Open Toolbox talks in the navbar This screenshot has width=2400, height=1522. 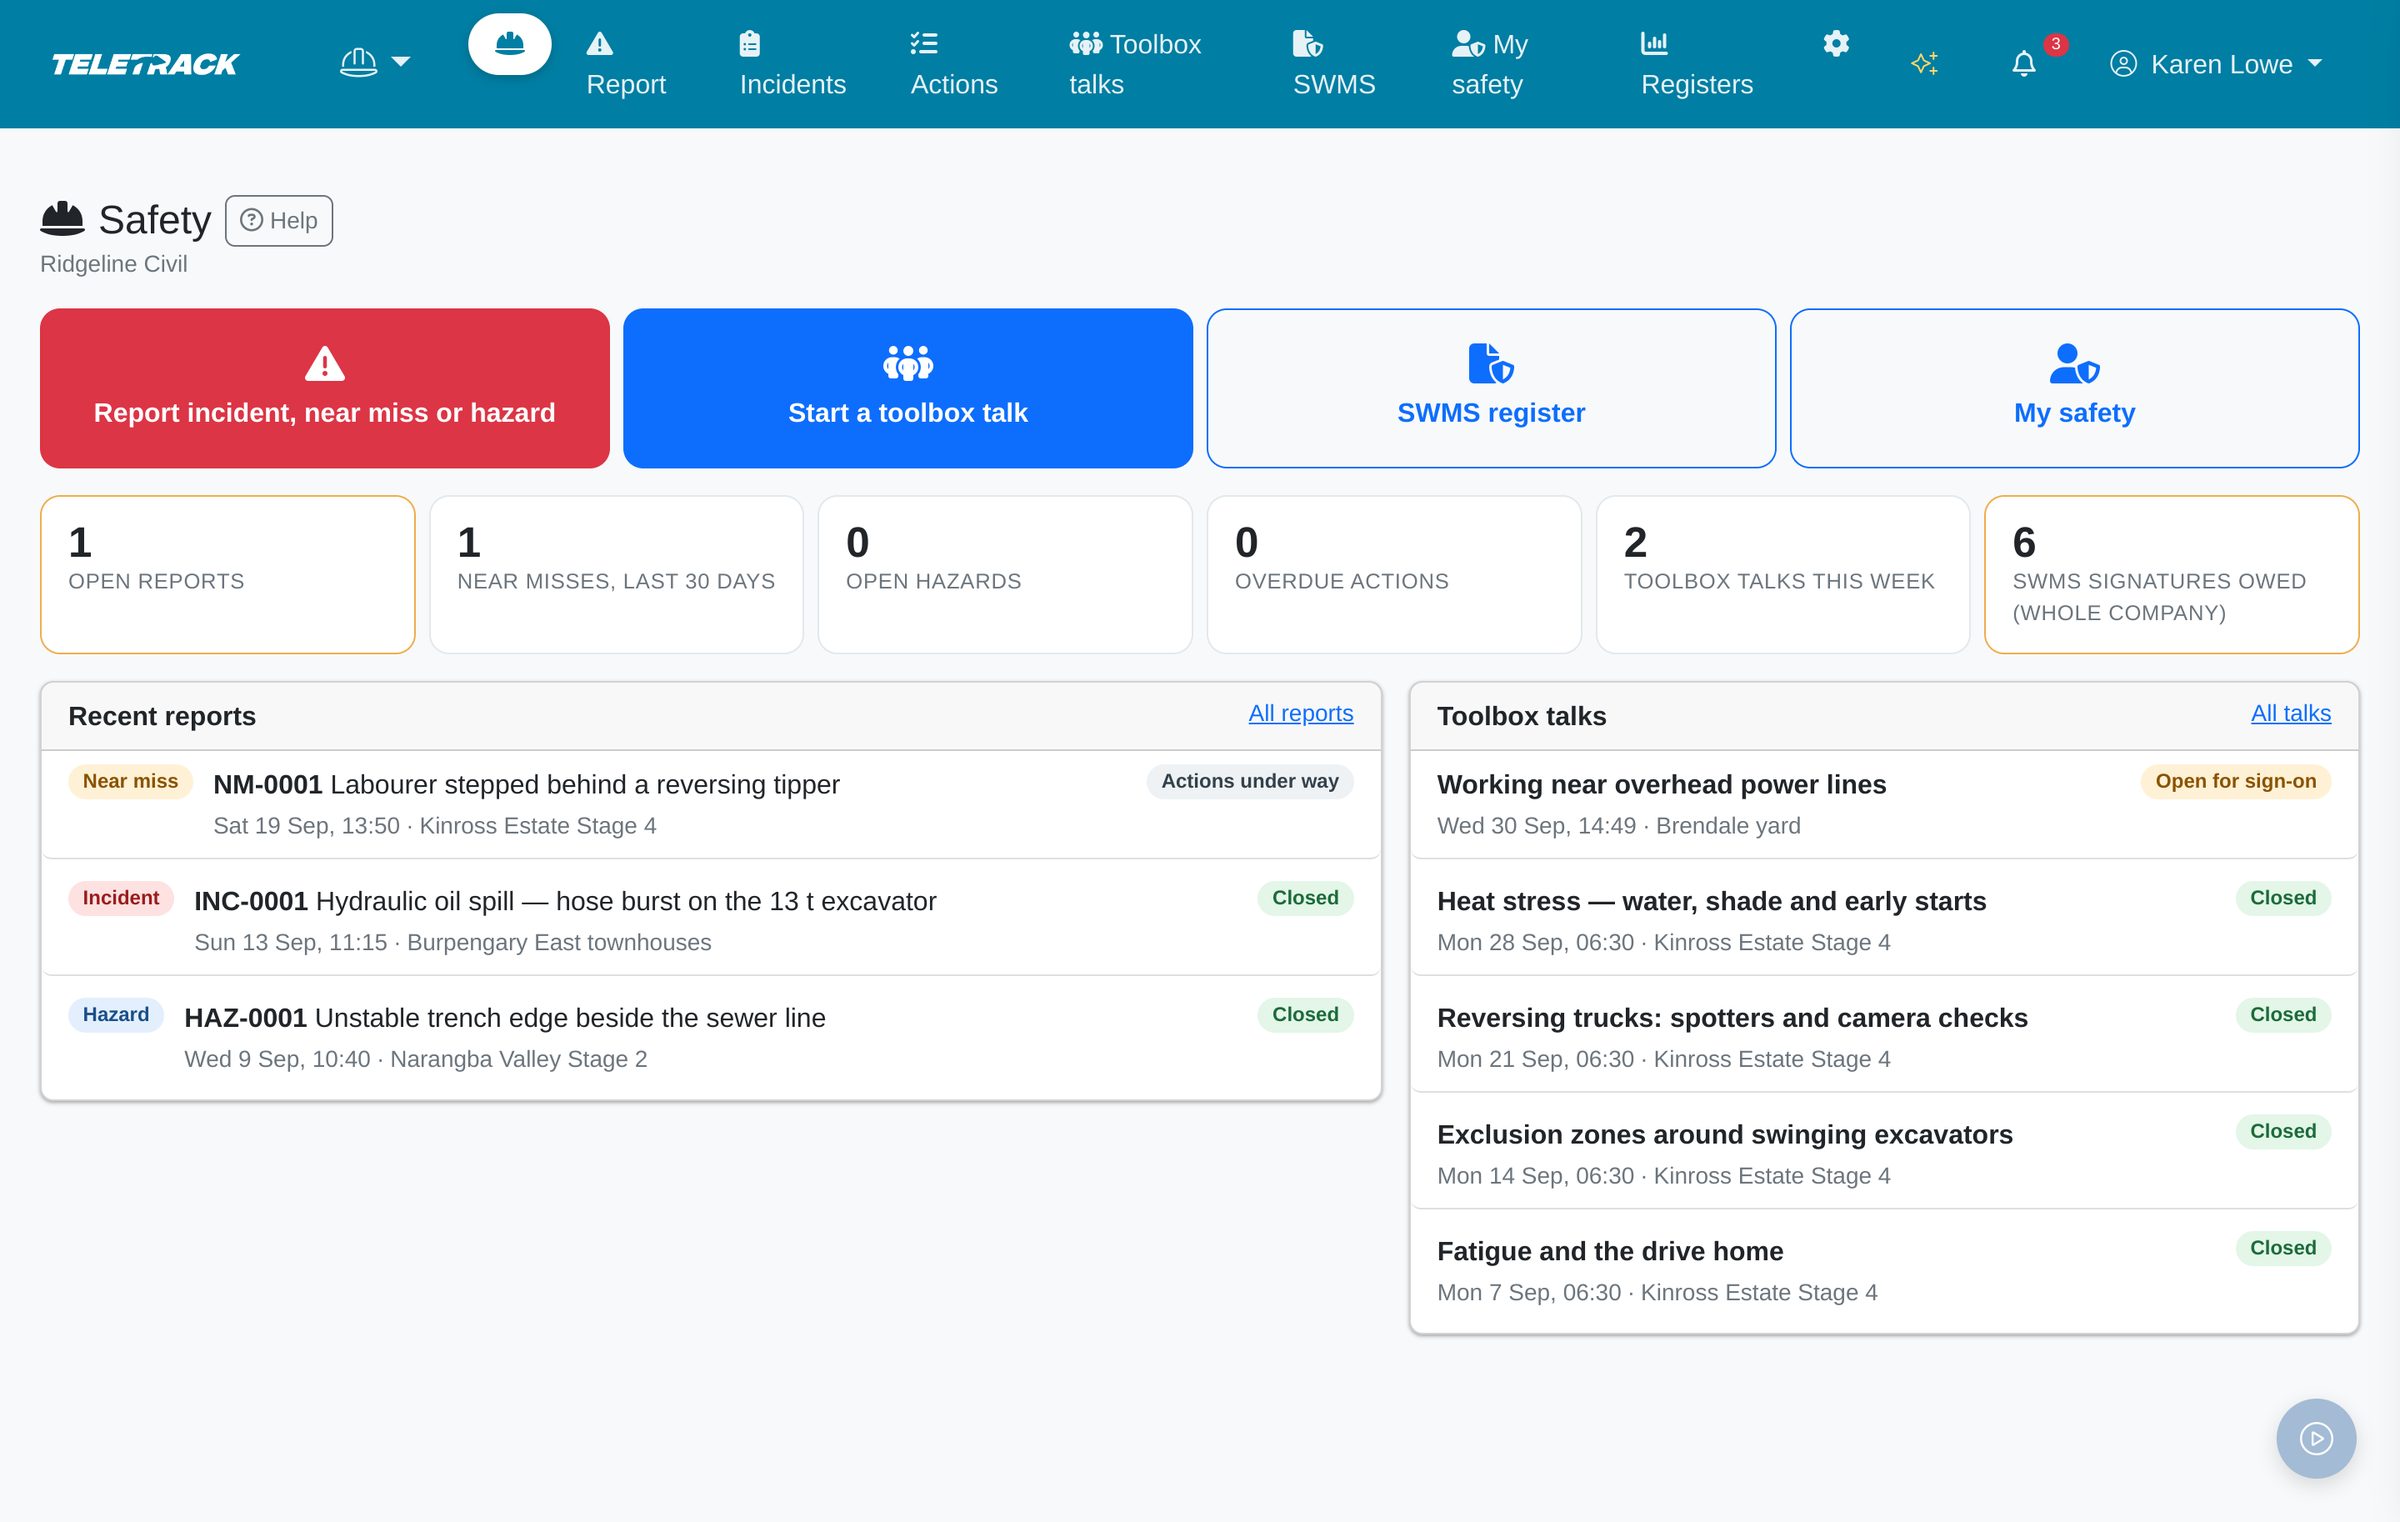(1135, 64)
